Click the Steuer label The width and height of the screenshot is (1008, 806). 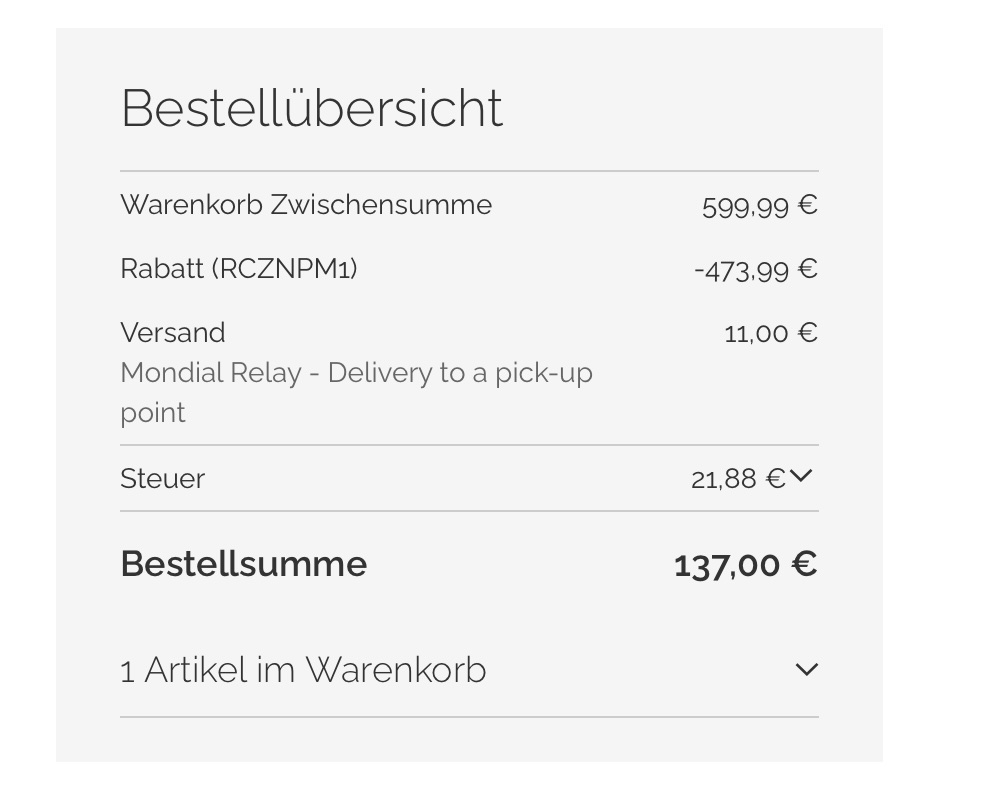coord(162,478)
